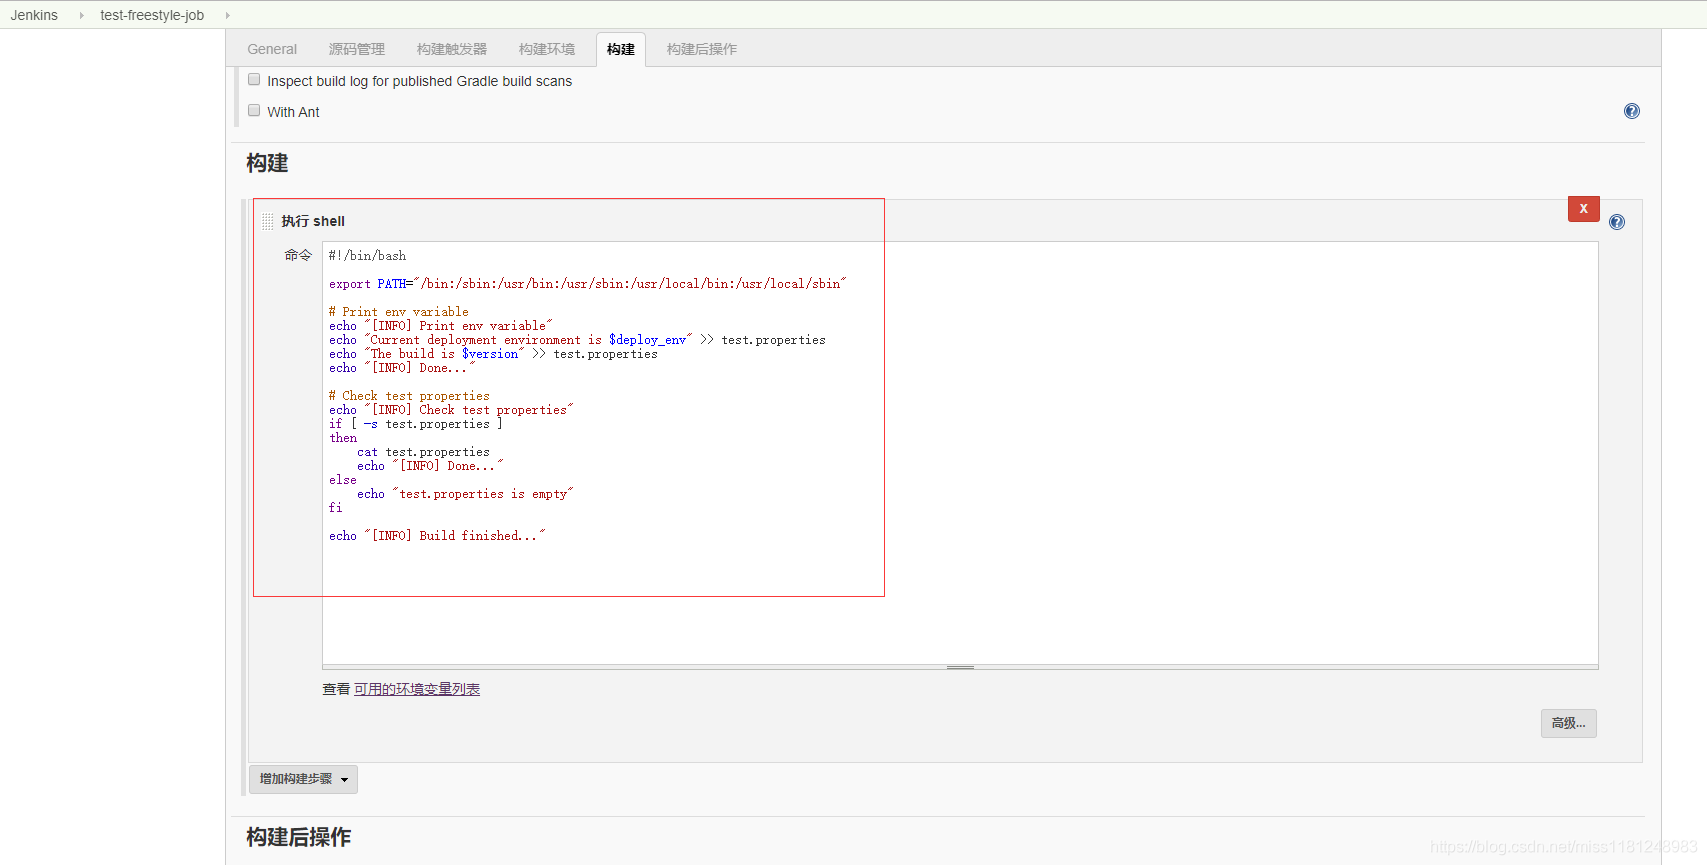
Task: Jump to the 构建后操作 tab
Action: [702, 49]
